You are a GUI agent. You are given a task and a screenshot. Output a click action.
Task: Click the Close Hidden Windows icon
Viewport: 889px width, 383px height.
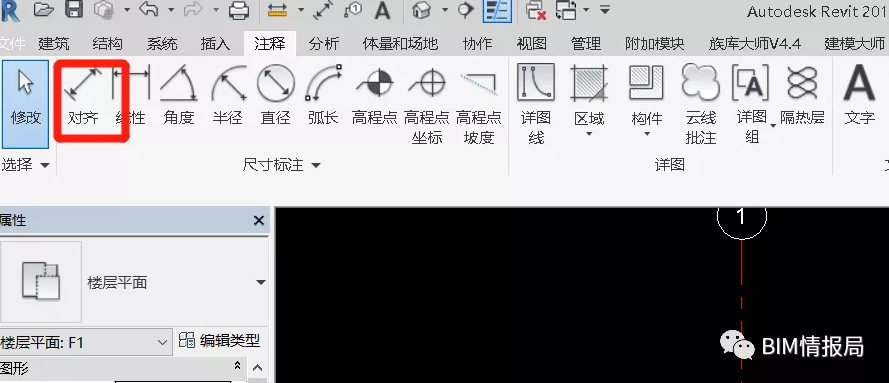tap(535, 10)
